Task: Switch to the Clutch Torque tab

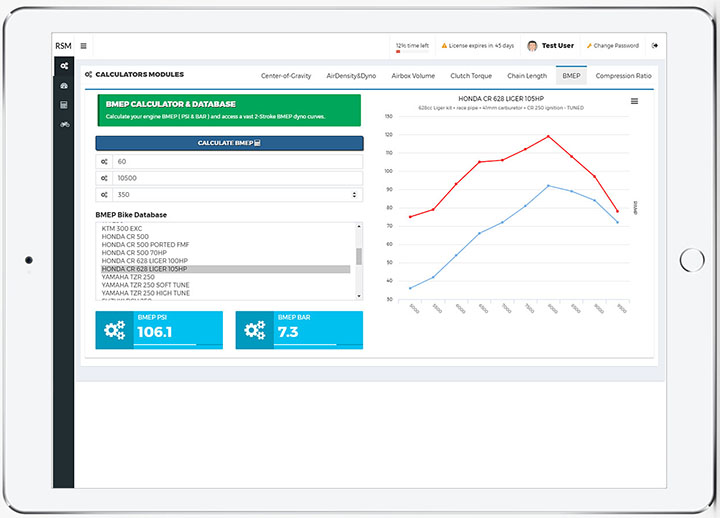Action: [471, 76]
